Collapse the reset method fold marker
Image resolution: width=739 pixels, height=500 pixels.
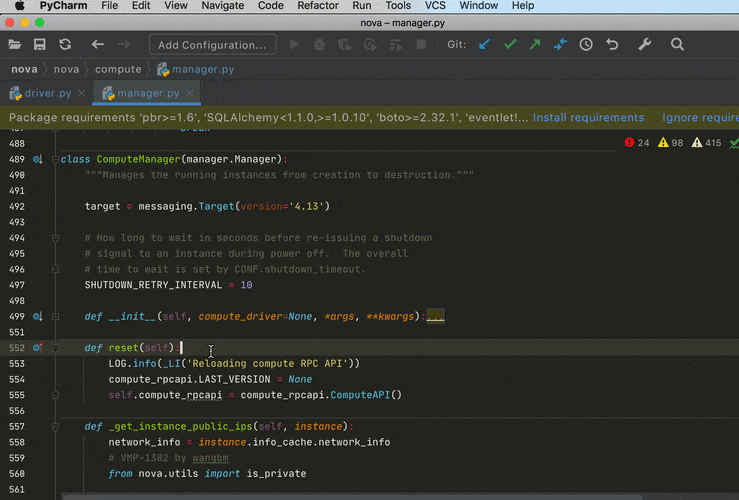click(x=54, y=348)
